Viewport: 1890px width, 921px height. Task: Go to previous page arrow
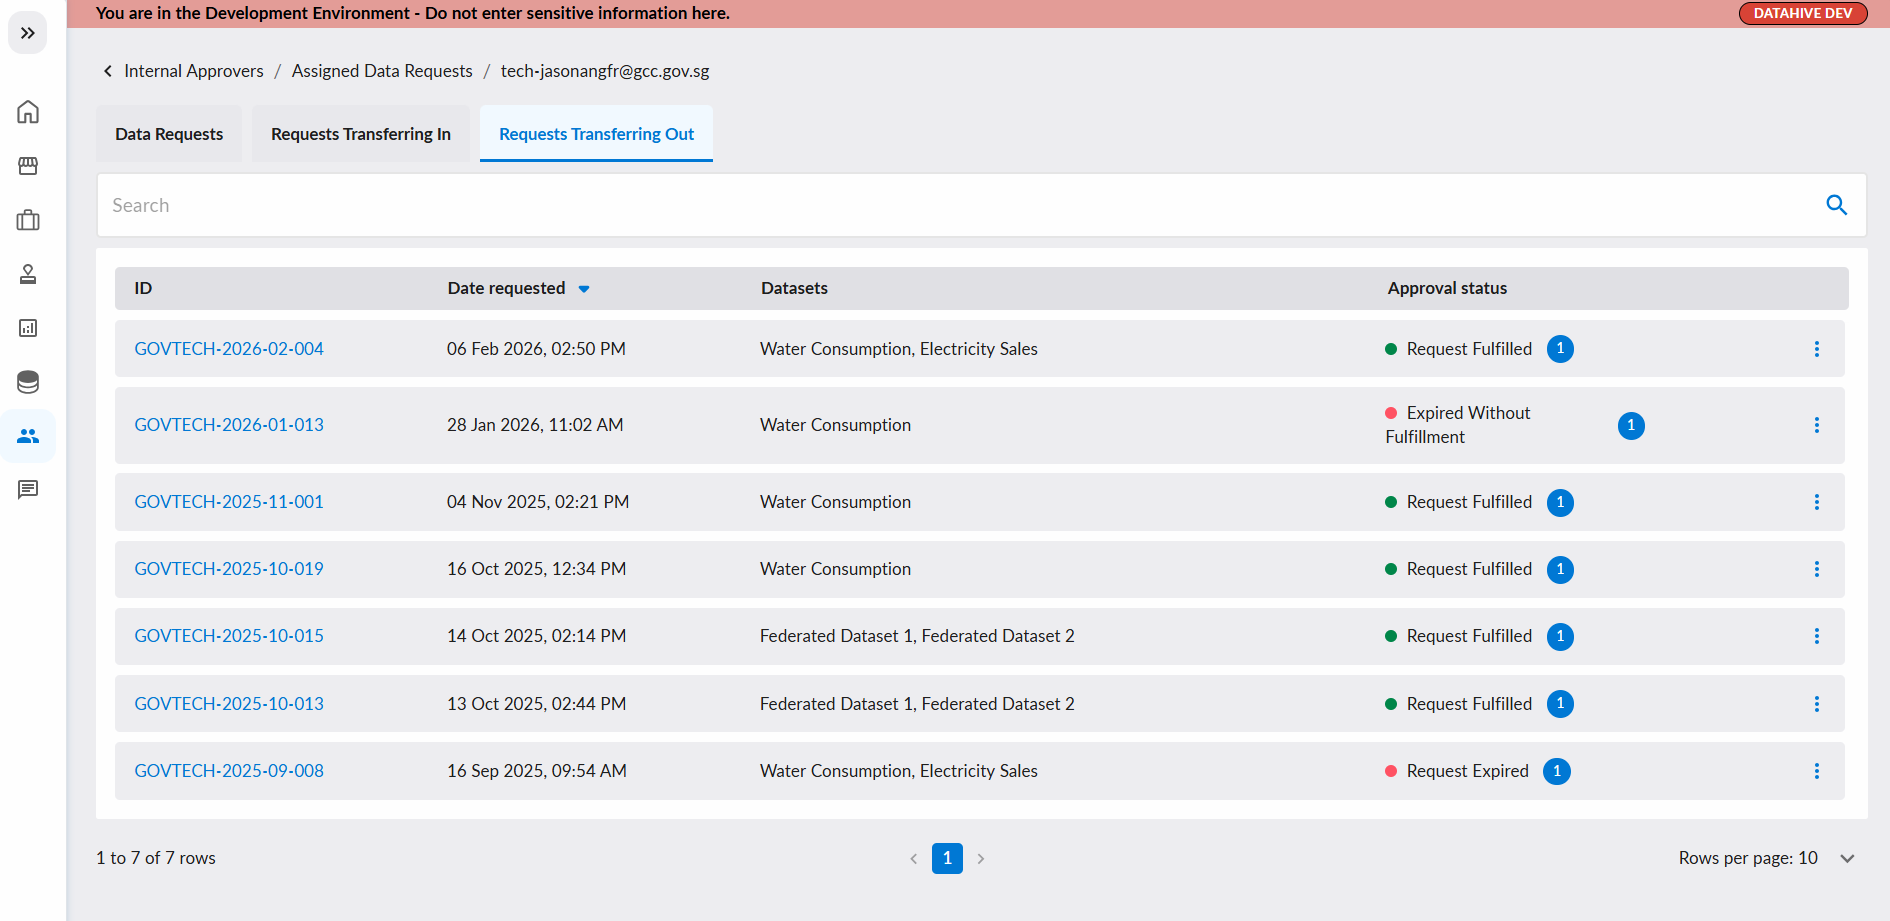pos(913,858)
